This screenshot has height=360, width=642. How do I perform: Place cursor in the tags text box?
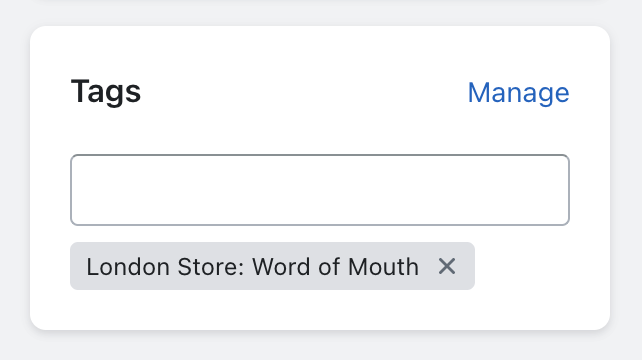click(320, 190)
